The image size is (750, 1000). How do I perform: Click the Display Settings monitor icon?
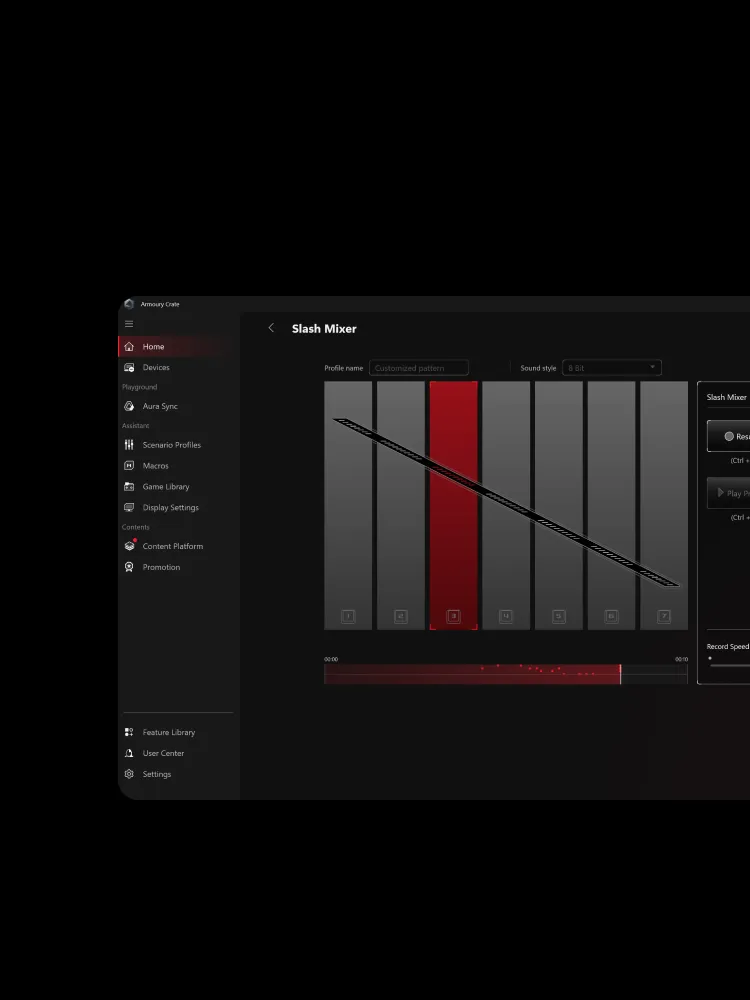click(129, 508)
